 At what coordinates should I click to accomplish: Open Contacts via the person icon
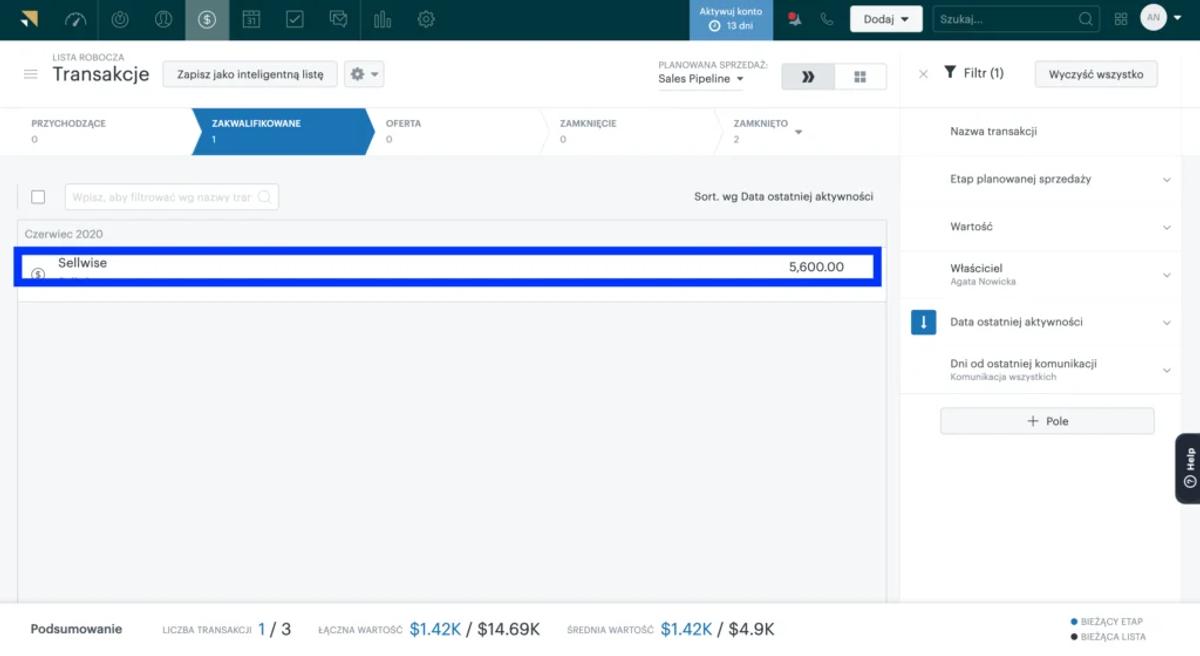(x=163, y=19)
